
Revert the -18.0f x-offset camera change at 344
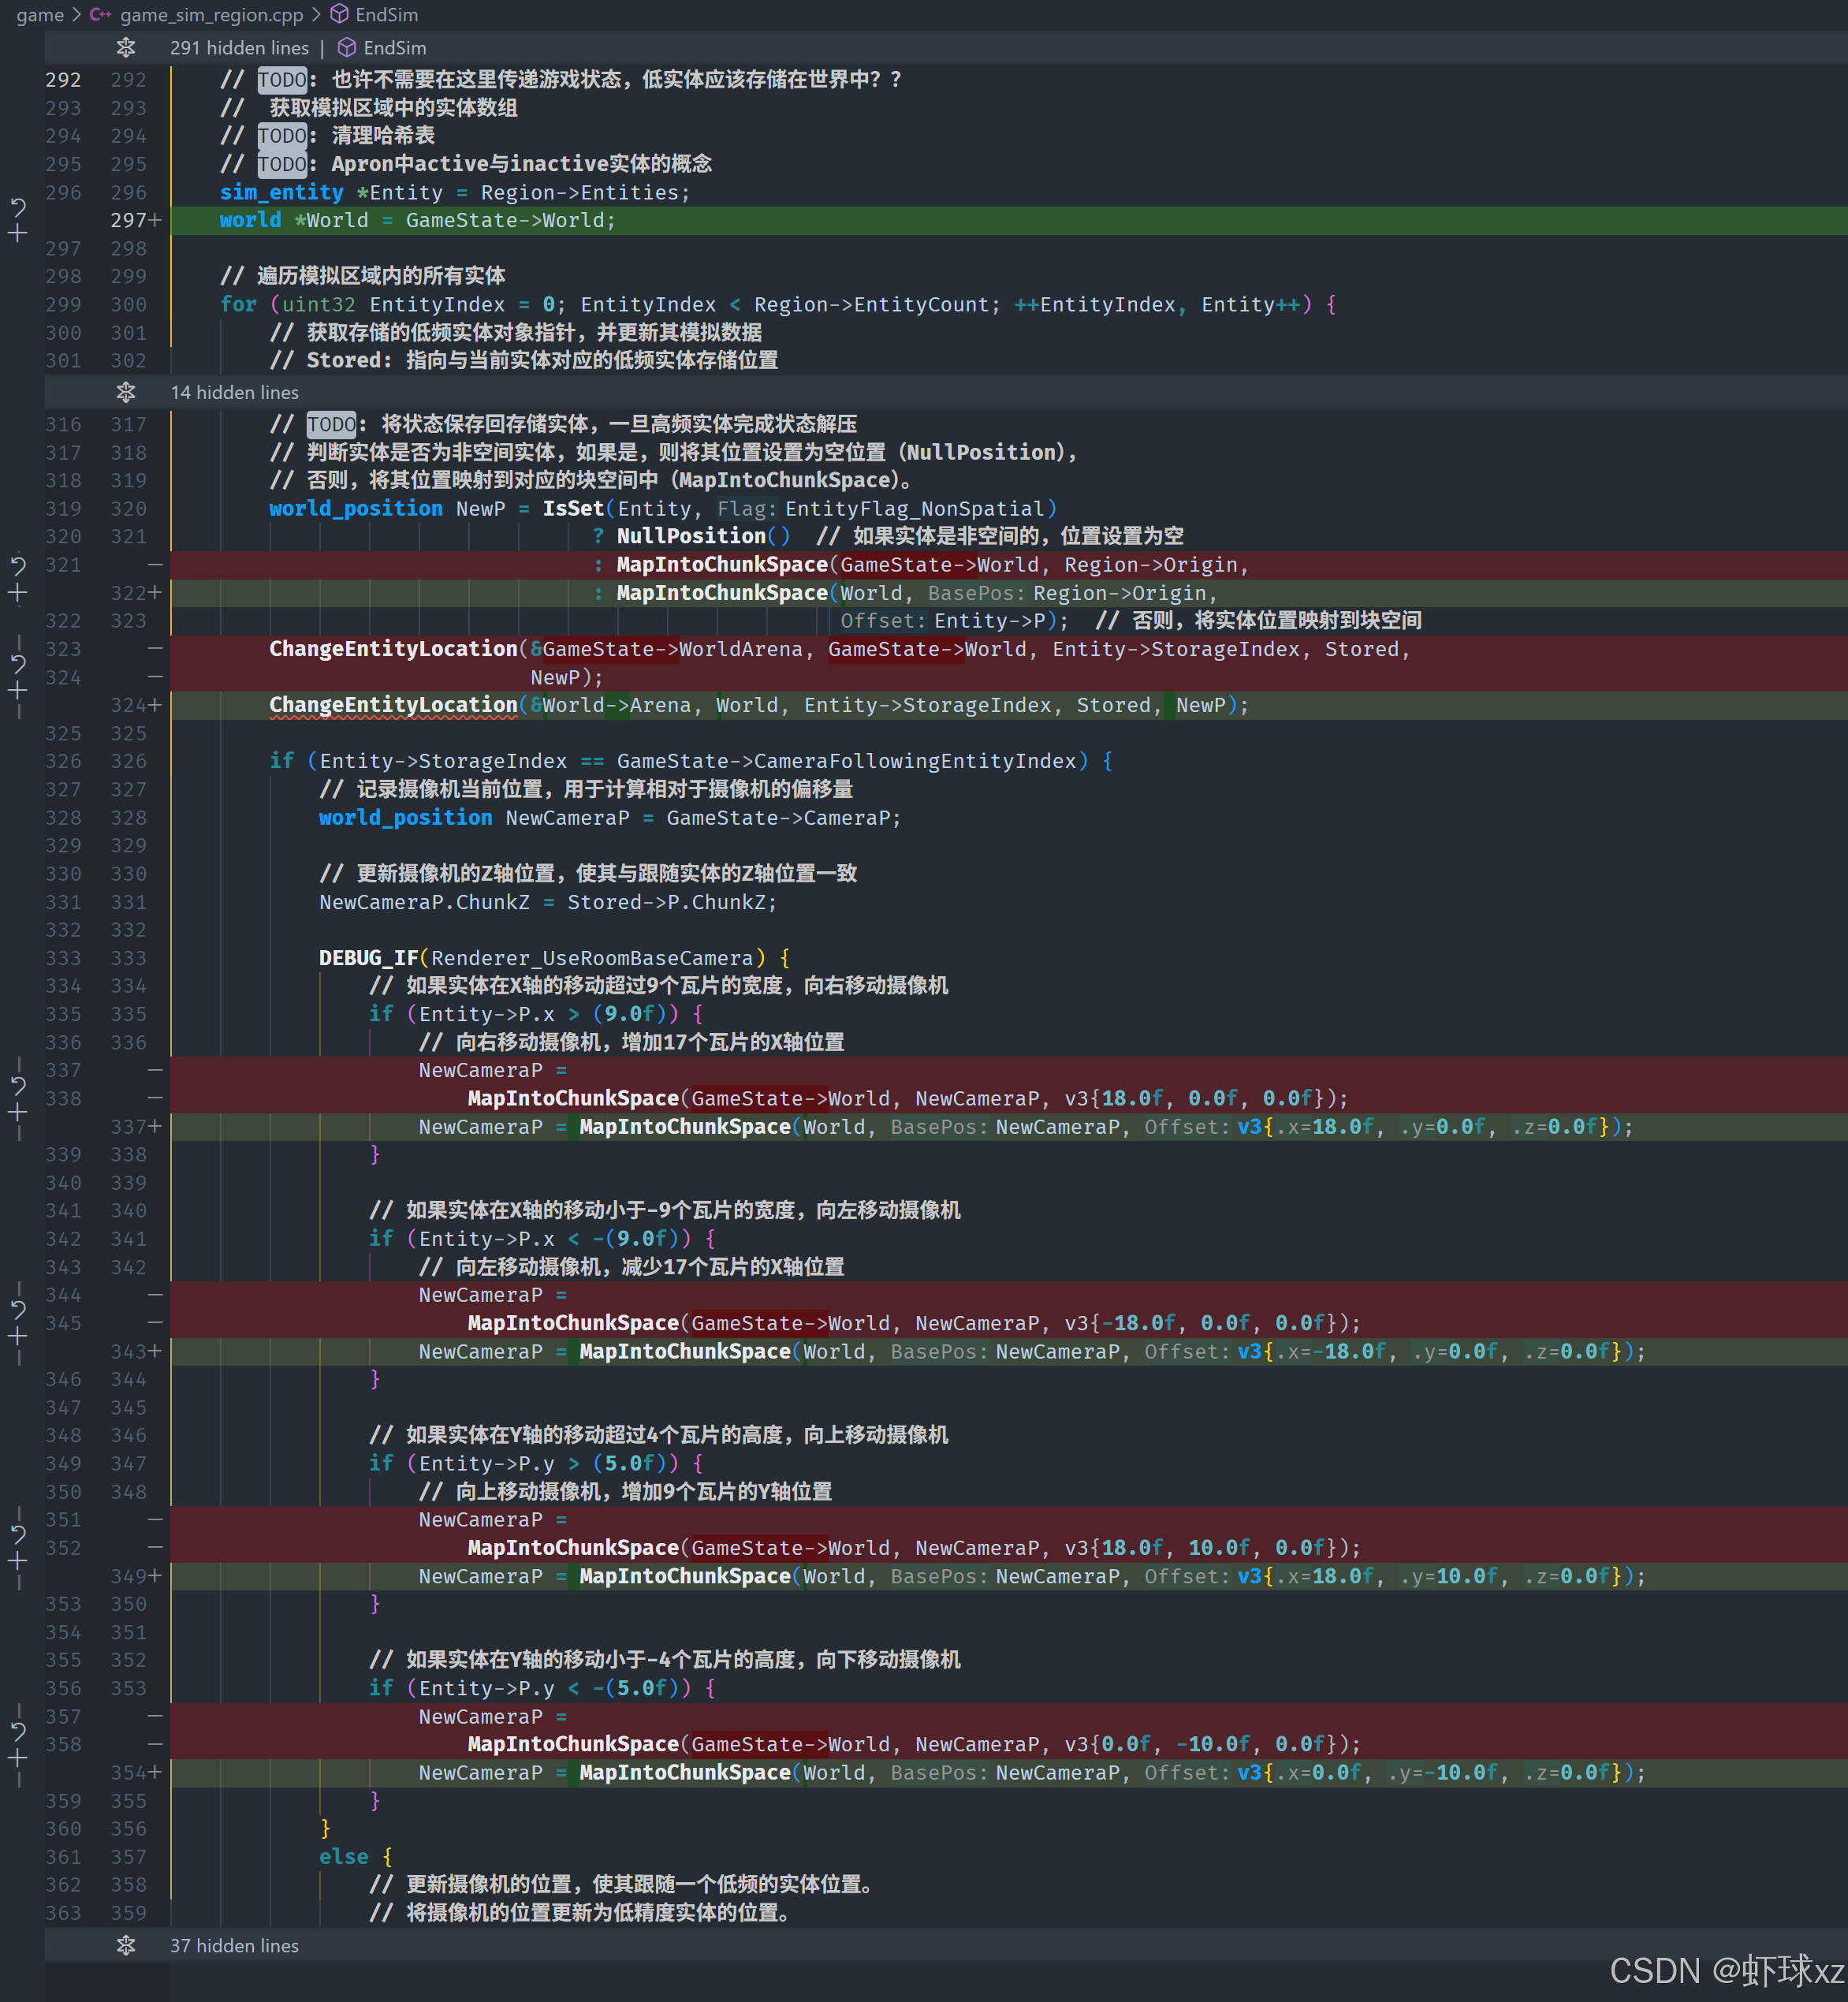pyautogui.click(x=18, y=1309)
